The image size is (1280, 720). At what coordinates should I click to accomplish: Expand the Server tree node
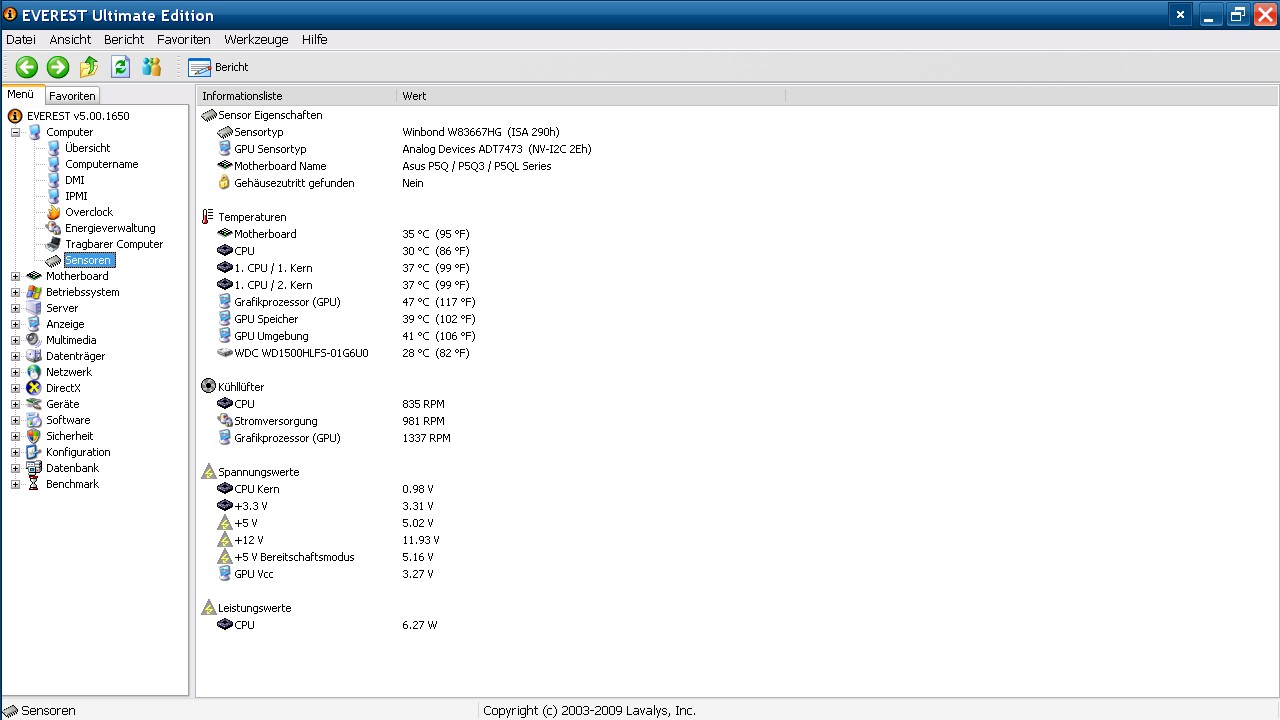[x=15, y=308]
